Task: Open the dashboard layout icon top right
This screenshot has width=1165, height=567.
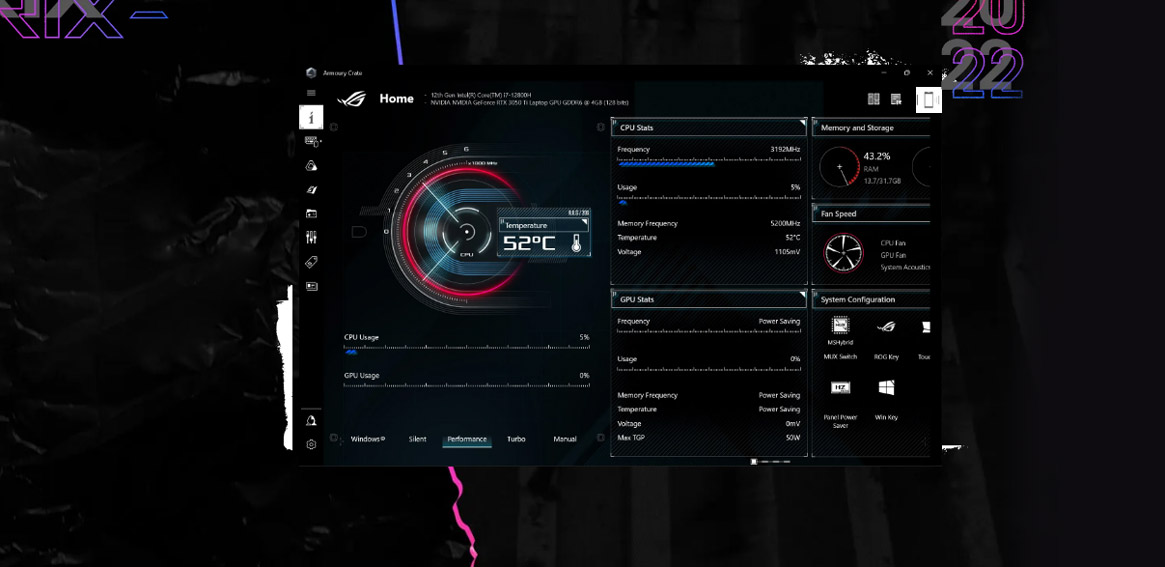Action: (x=874, y=99)
